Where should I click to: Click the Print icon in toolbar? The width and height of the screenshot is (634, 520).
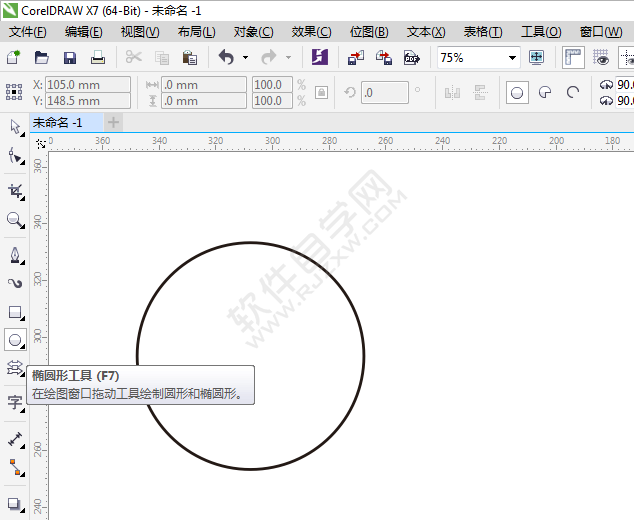coord(98,58)
